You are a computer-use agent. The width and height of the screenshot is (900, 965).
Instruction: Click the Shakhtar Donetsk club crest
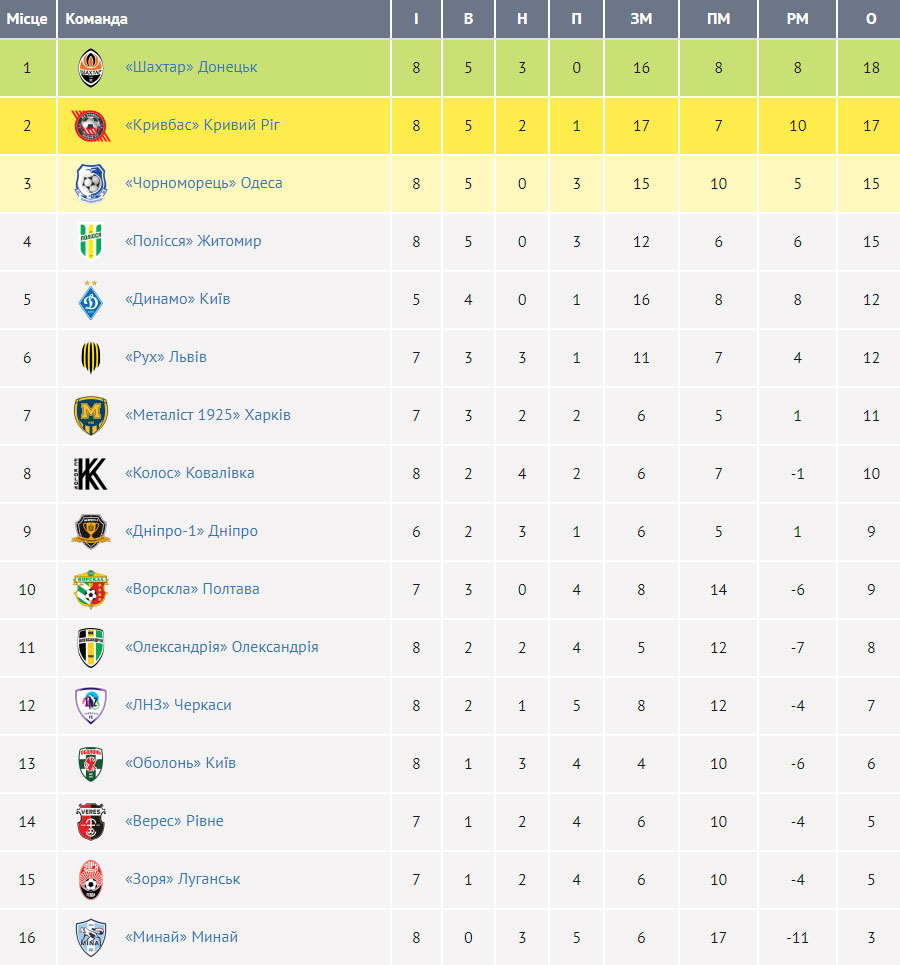click(x=90, y=68)
